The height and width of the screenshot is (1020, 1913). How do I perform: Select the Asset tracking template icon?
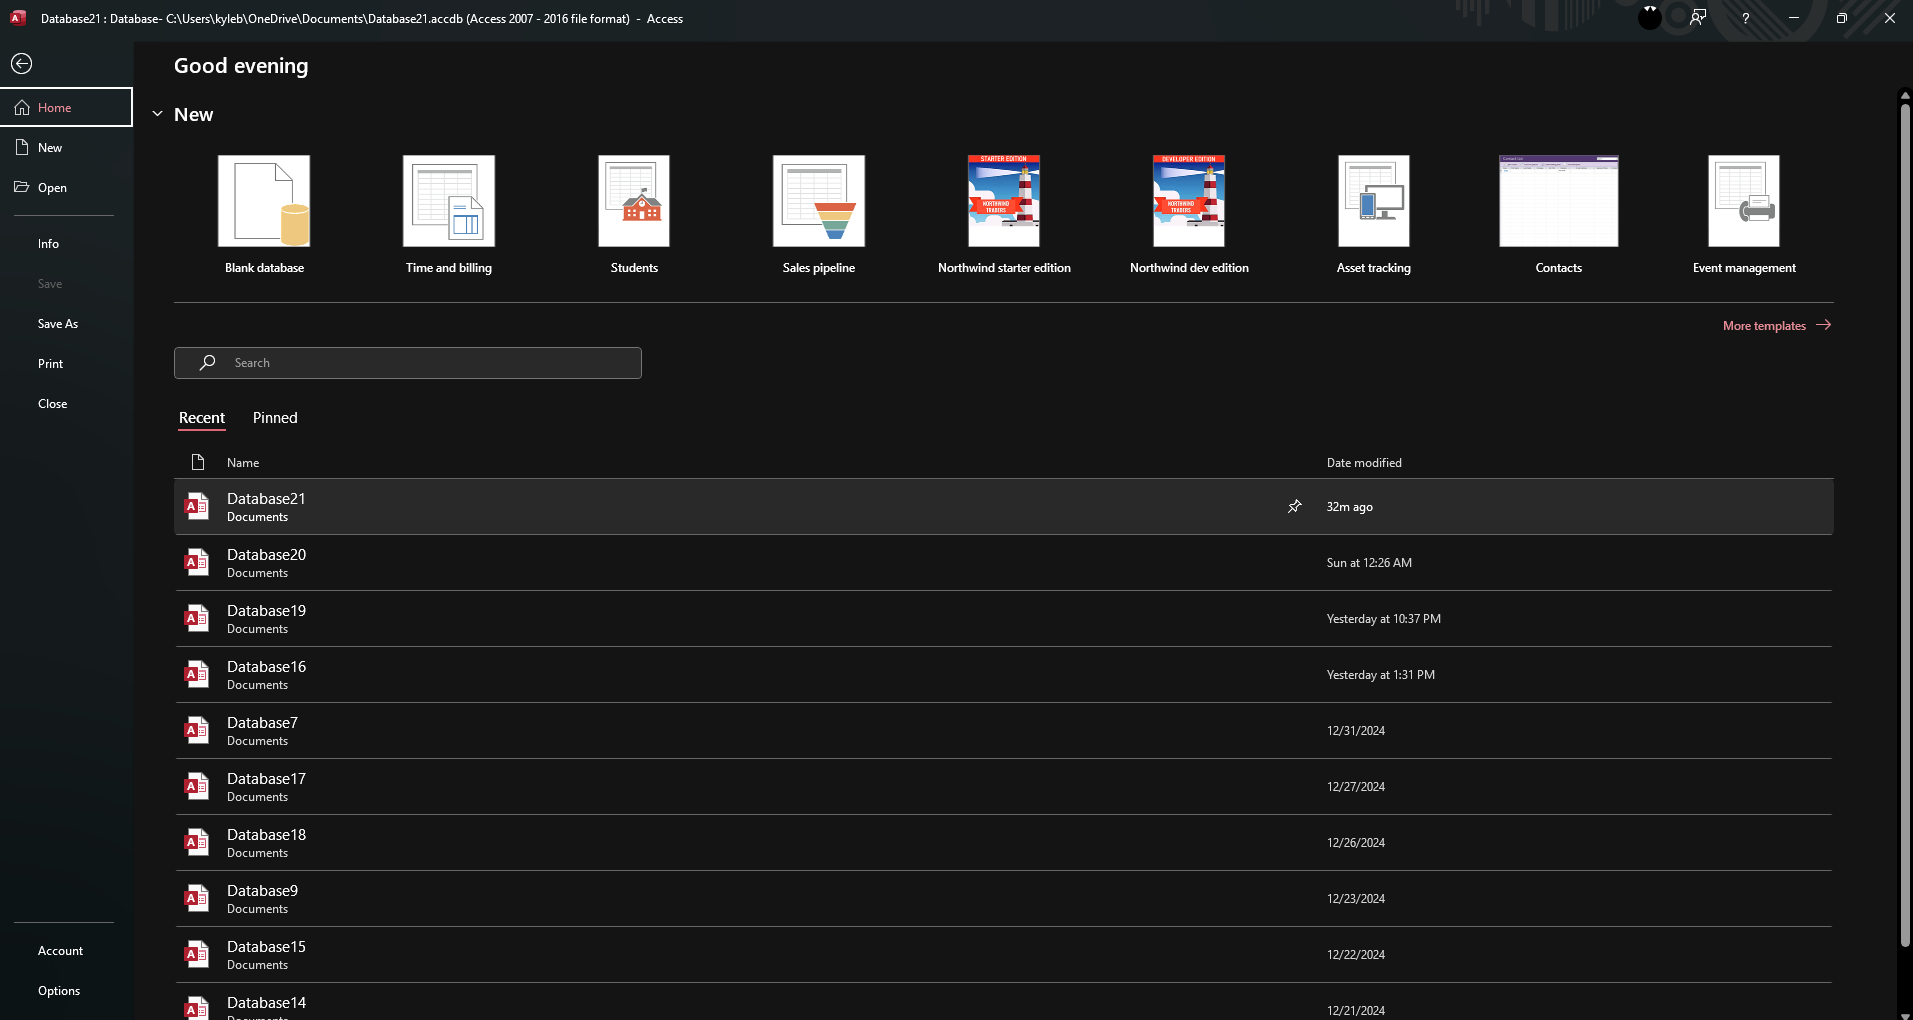tap(1374, 201)
